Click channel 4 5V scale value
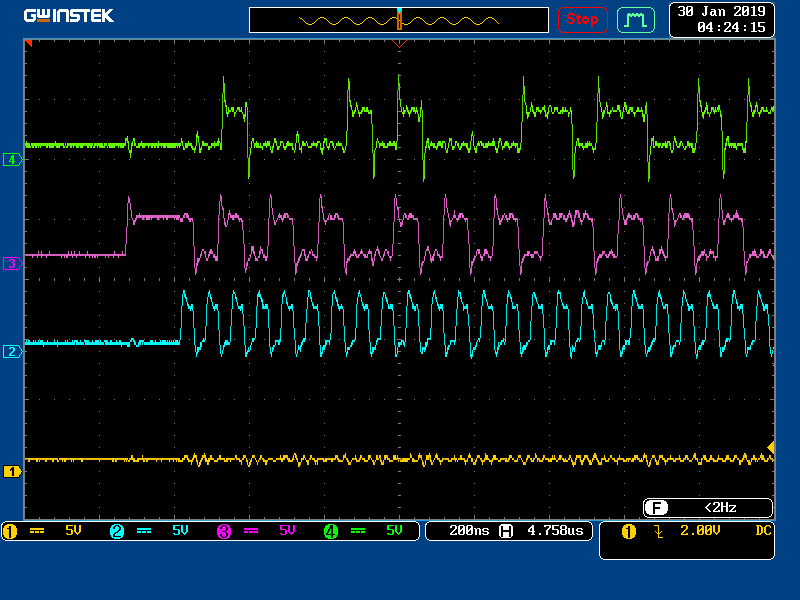Image resolution: width=800 pixels, height=600 pixels. [395, 531]
